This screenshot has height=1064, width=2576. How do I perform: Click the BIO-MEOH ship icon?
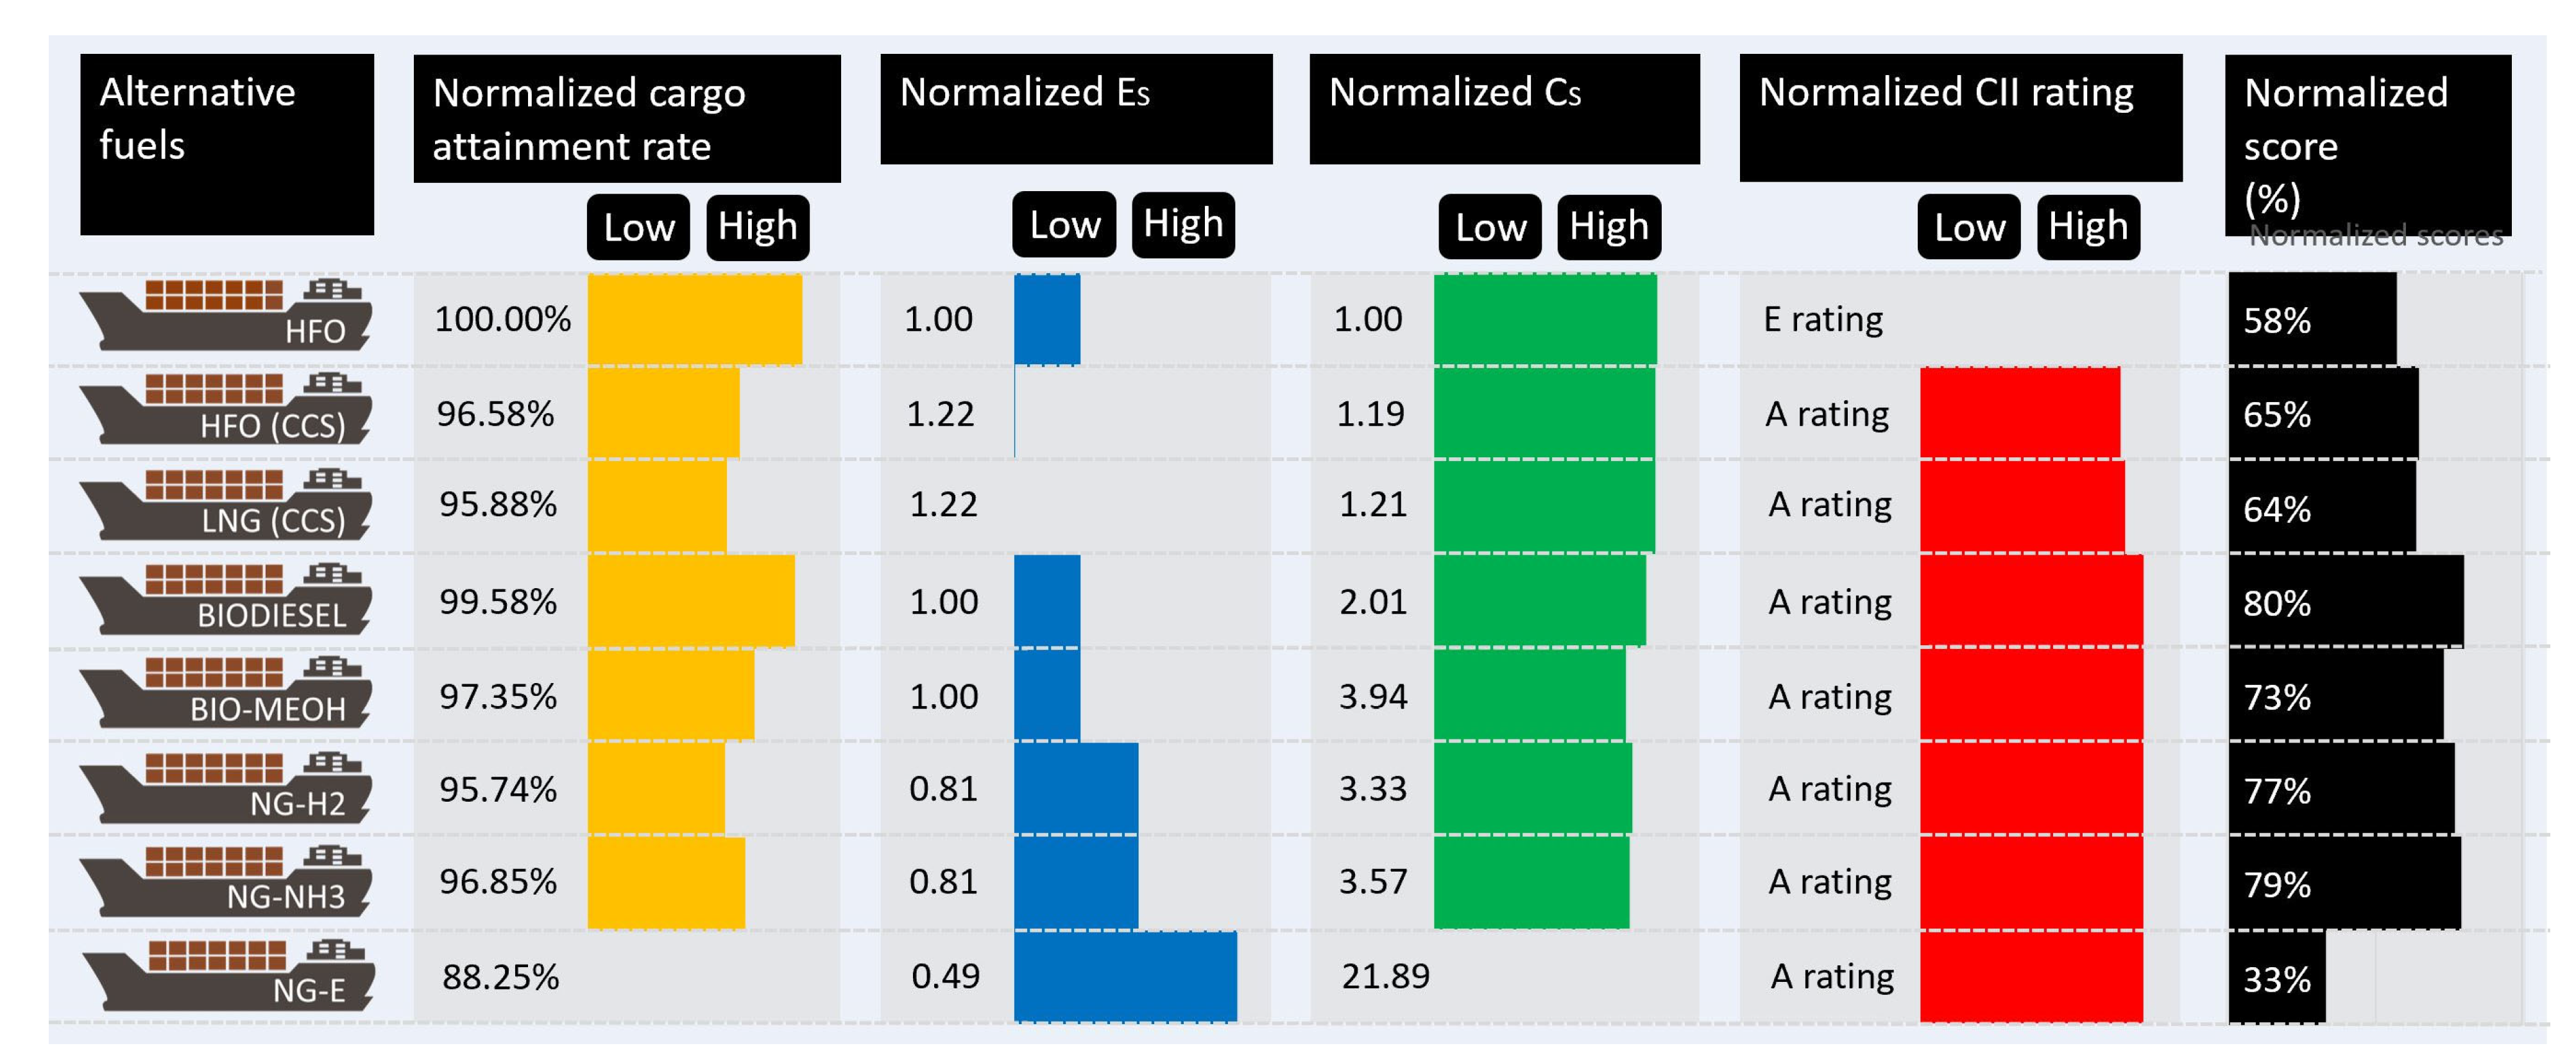225,692
